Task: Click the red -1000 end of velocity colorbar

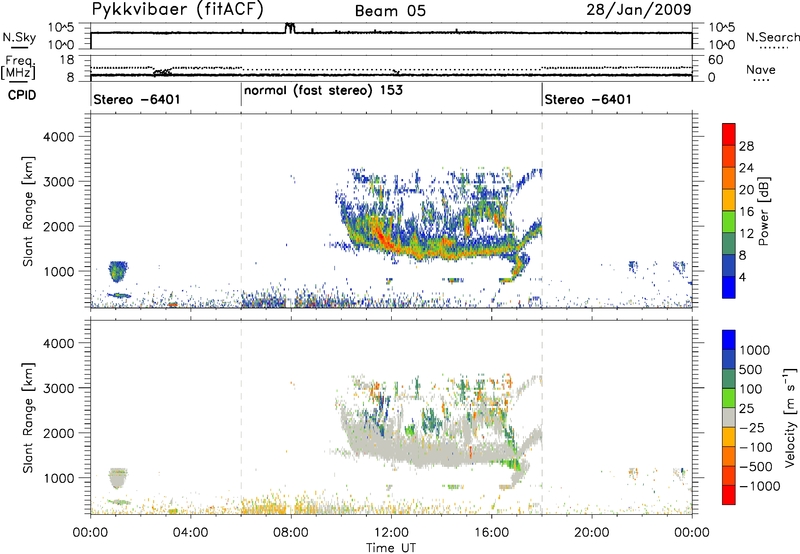Action: (729, 495)
